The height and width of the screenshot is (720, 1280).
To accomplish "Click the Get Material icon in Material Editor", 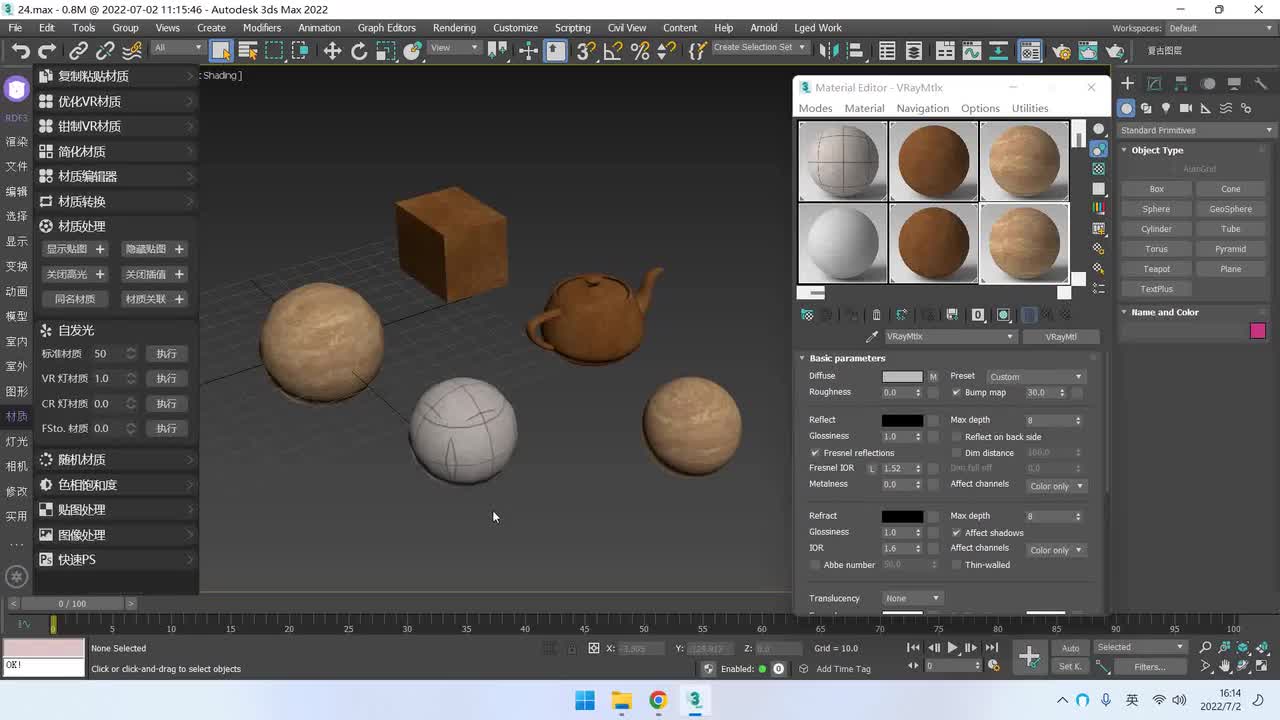I will pos(807,315).
